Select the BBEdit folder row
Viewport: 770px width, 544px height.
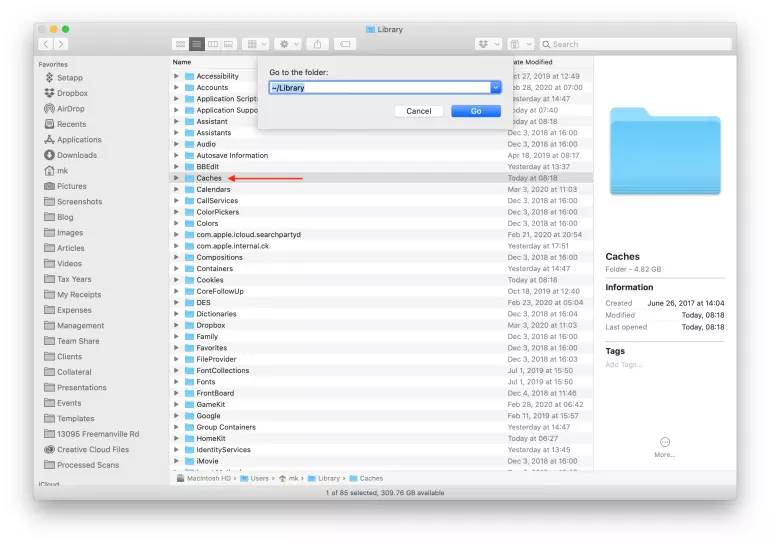pos(381,166)
